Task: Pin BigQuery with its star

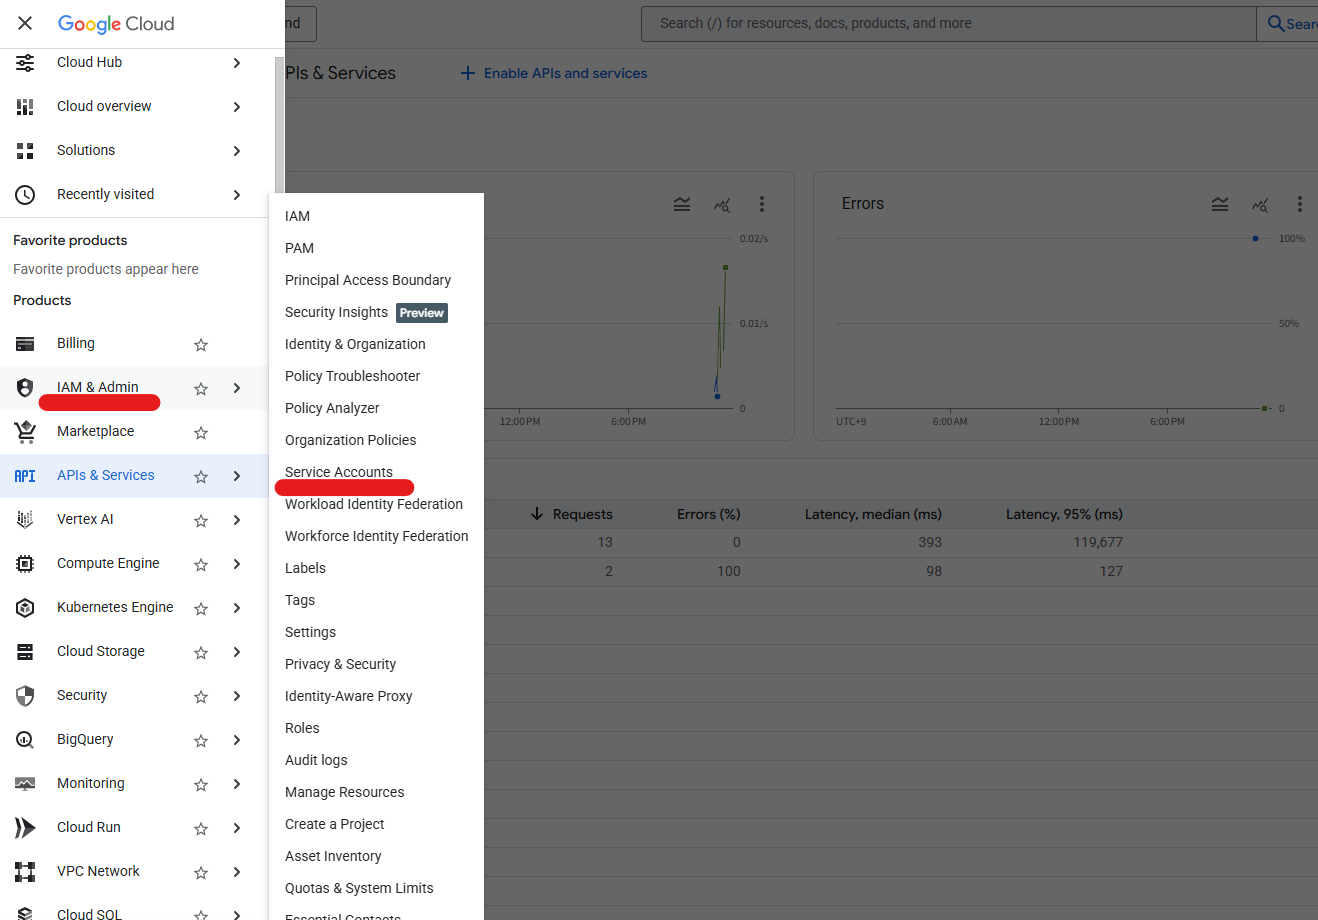Action: coord(201,741)
